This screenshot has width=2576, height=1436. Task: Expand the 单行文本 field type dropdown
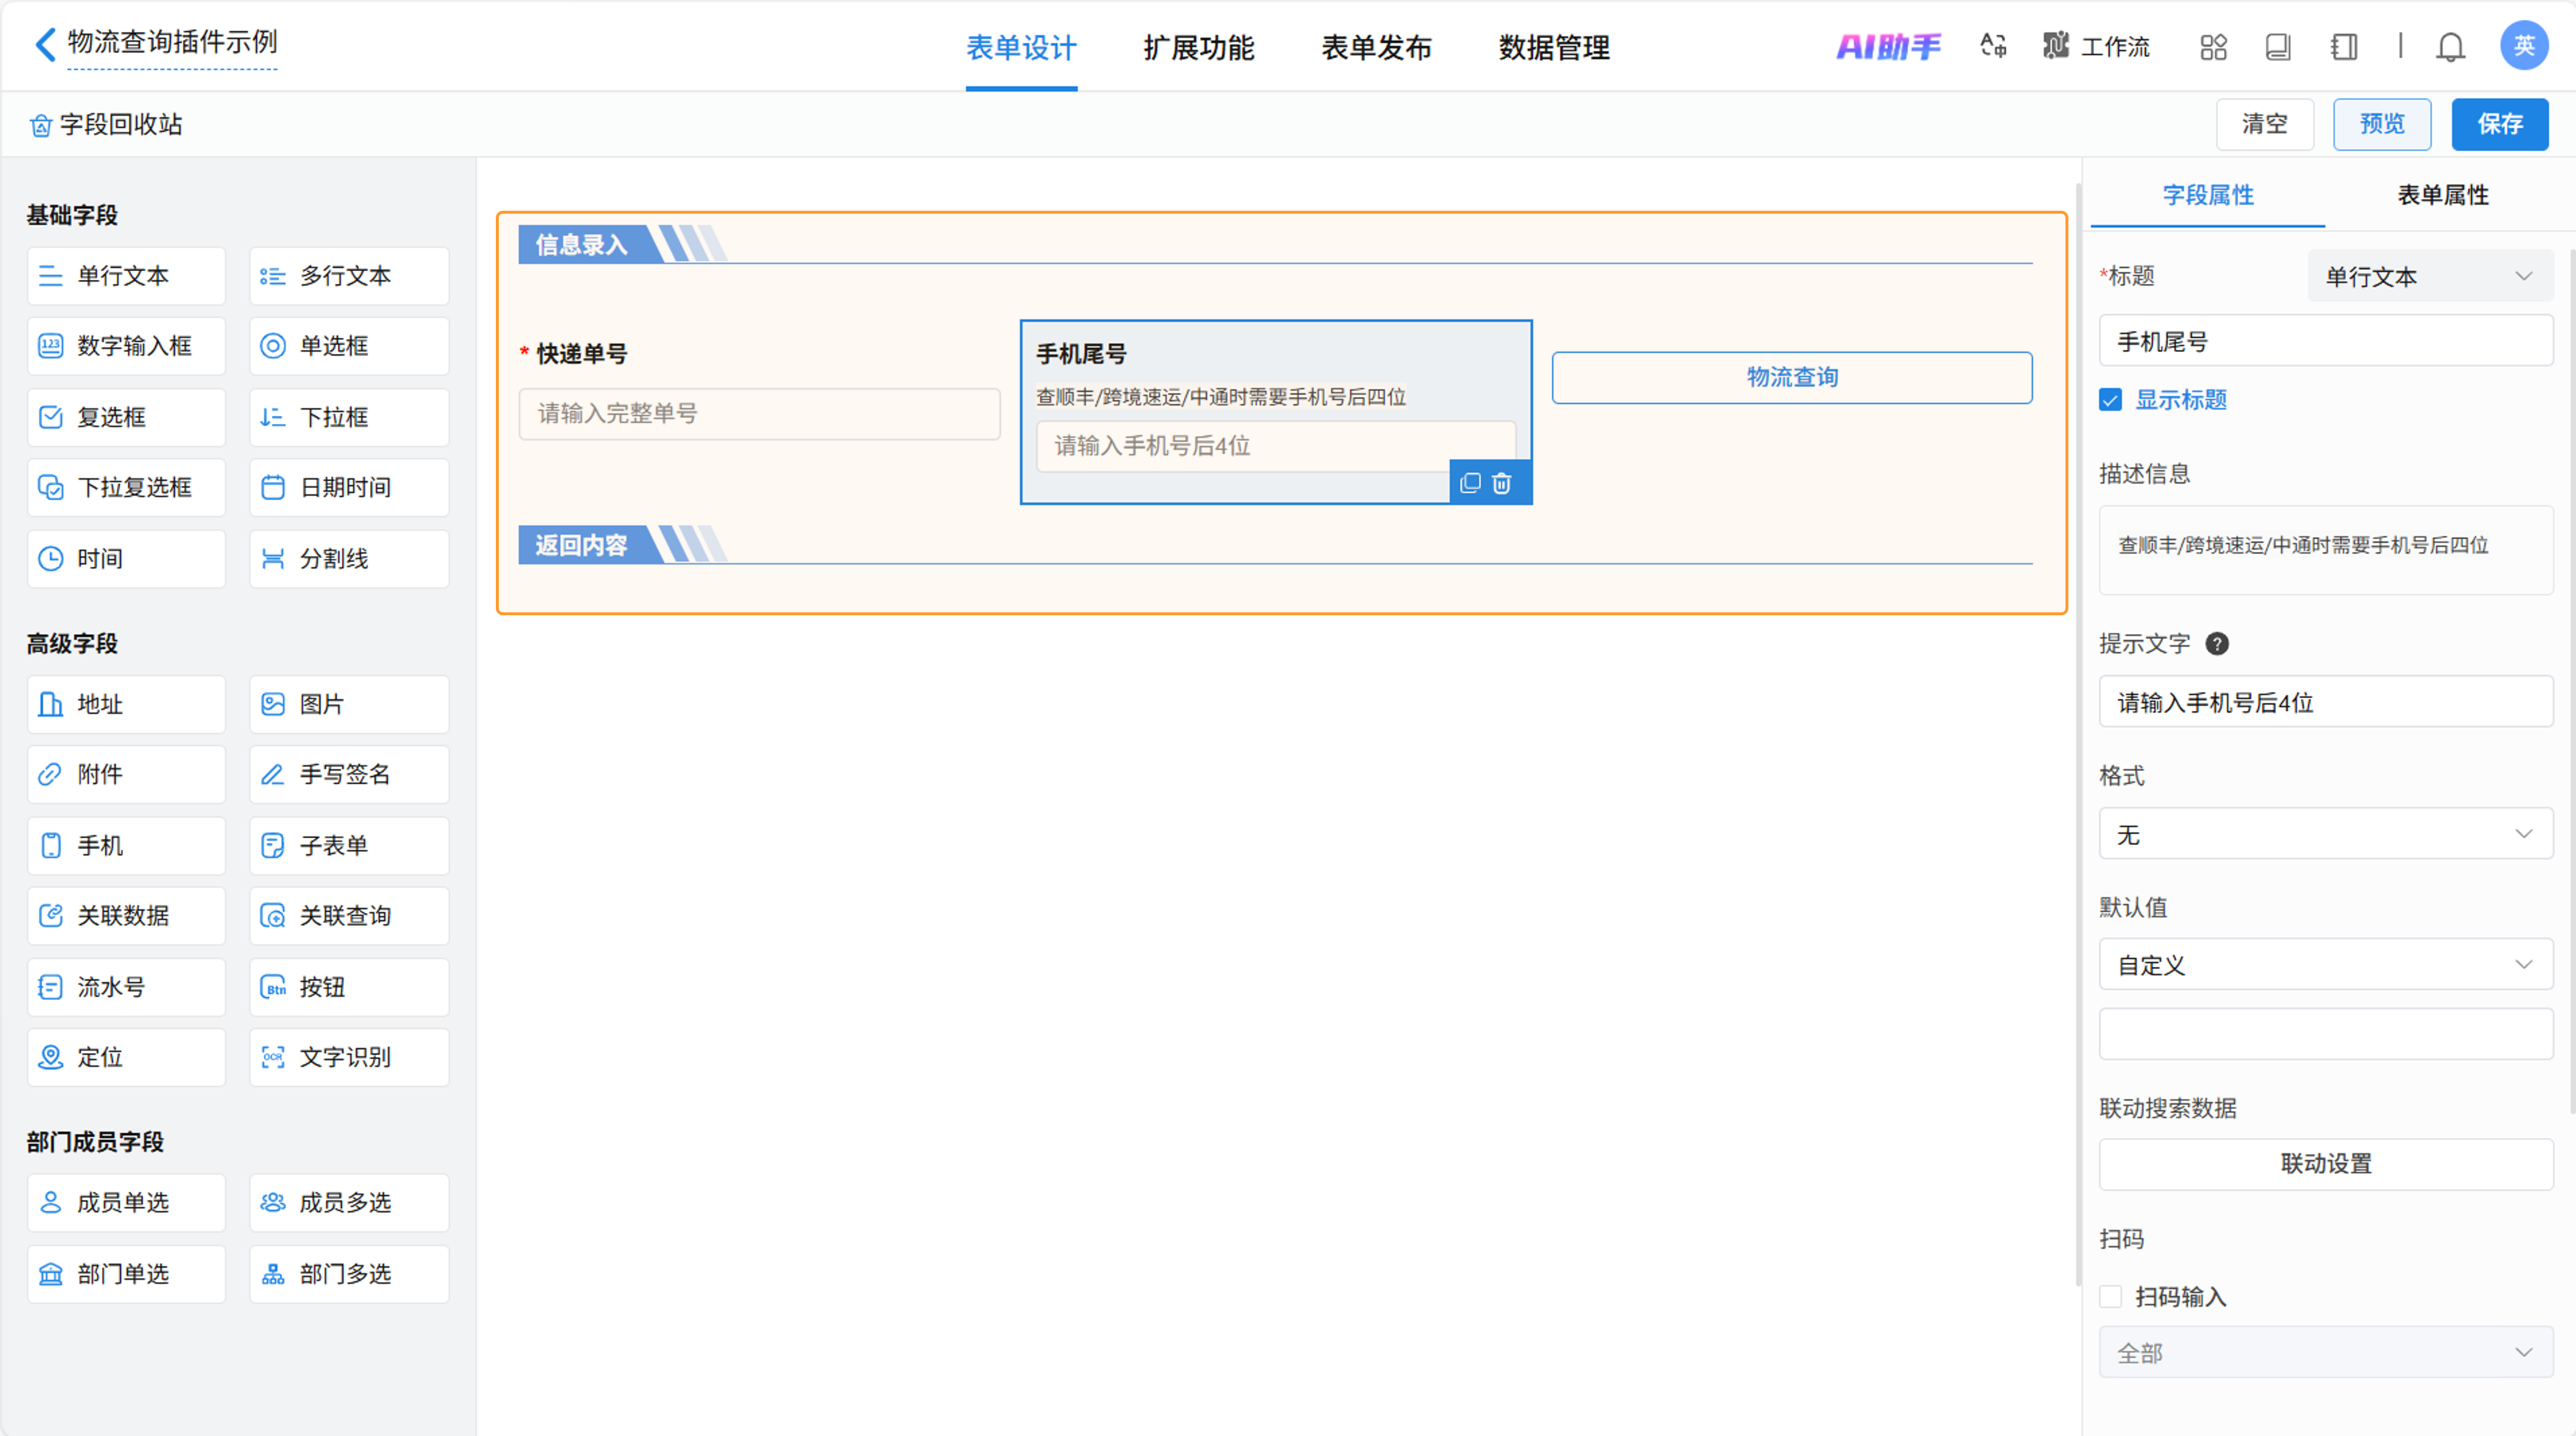tap(2429, 276)
